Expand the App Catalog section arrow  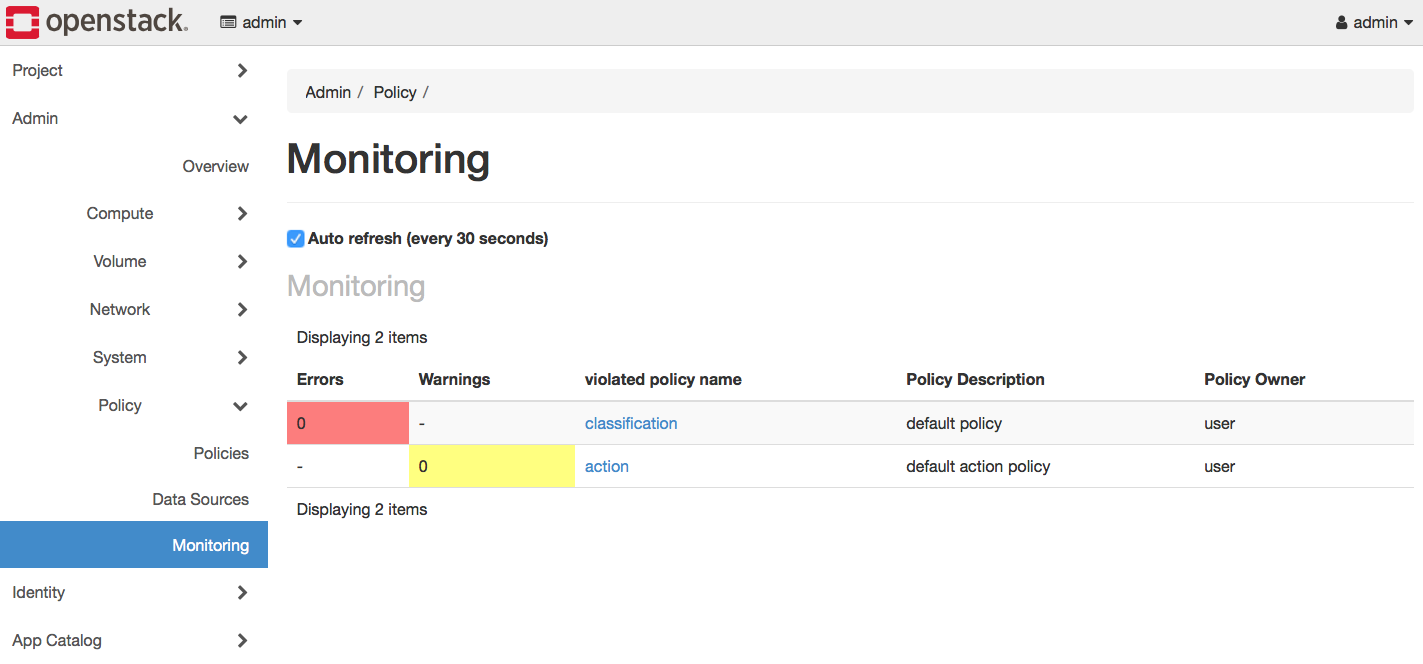click(x=242, y=640)
